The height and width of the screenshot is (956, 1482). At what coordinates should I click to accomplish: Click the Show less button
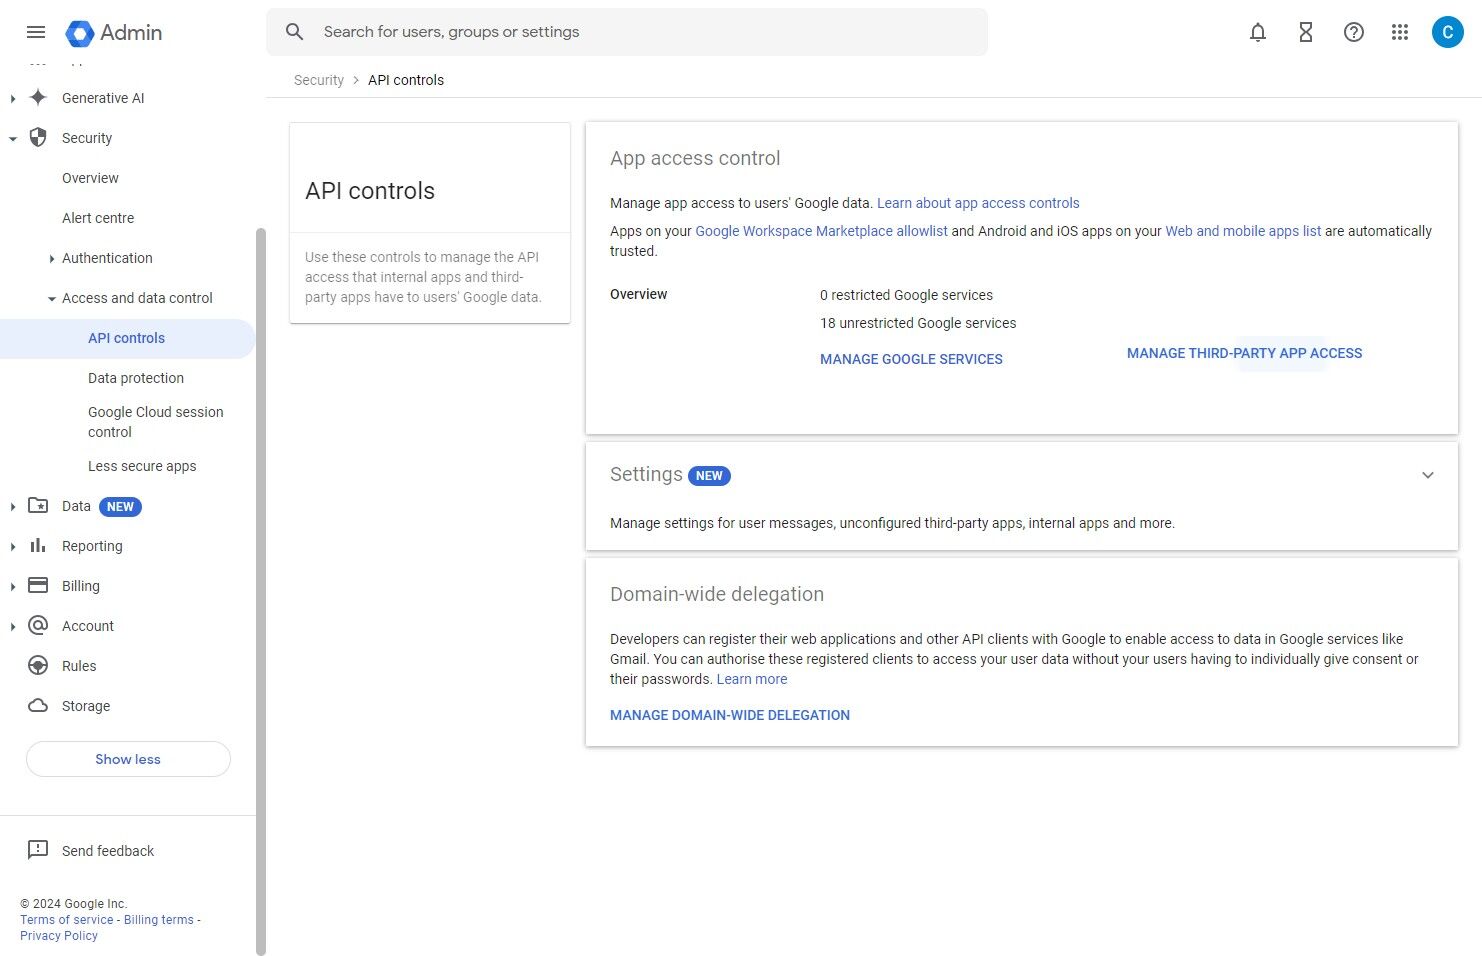pos(128,759)
